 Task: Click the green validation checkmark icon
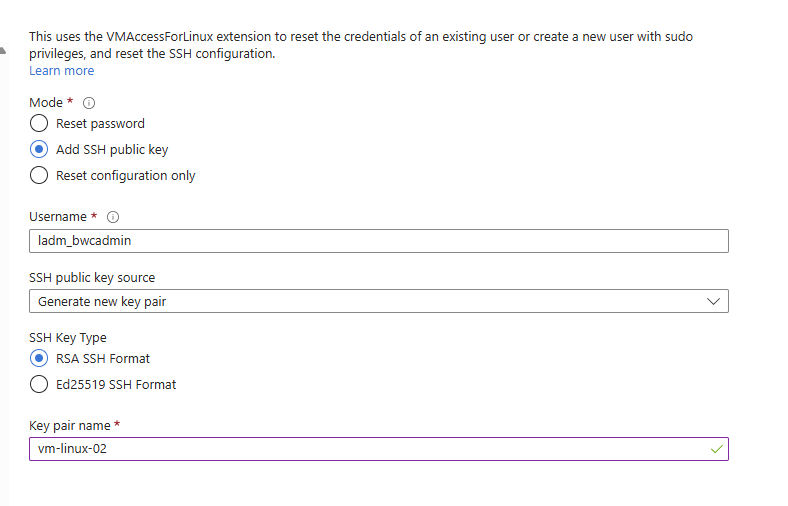pos(717,449)
